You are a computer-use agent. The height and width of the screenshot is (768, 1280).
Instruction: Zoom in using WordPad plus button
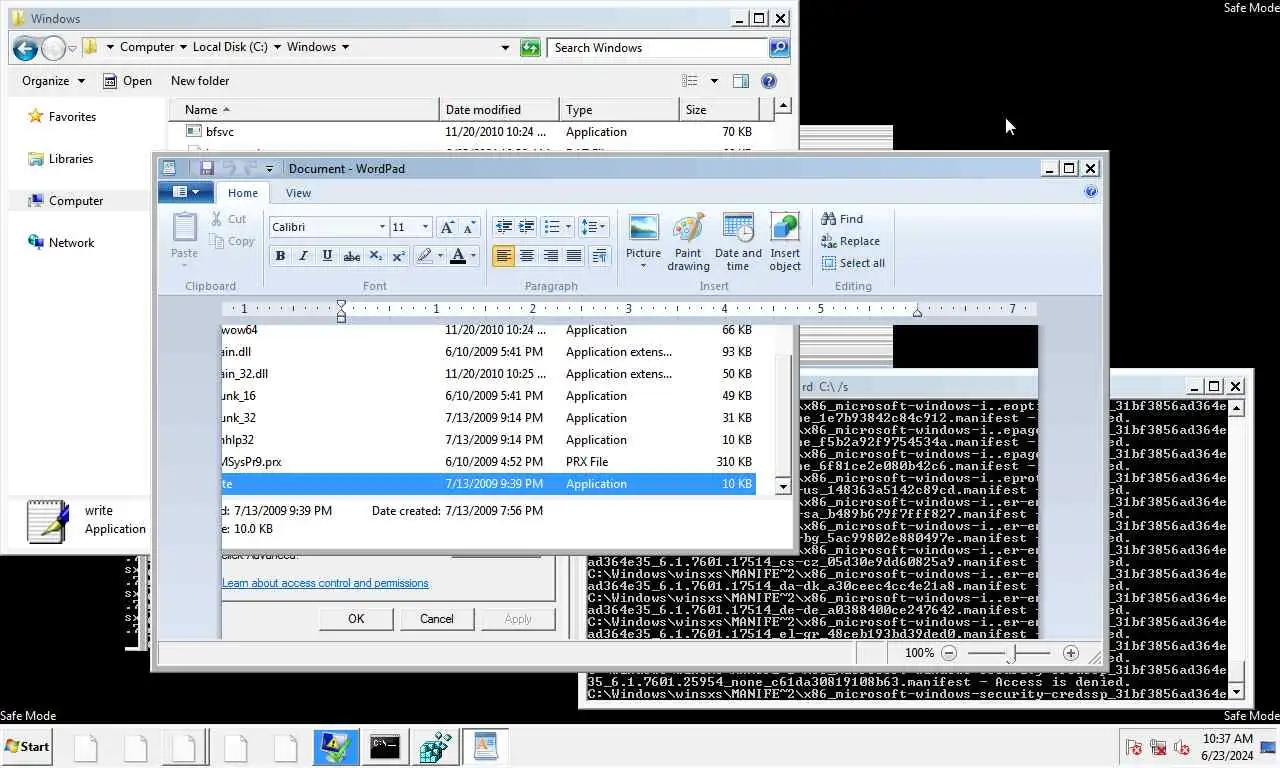coord(1071,653)
